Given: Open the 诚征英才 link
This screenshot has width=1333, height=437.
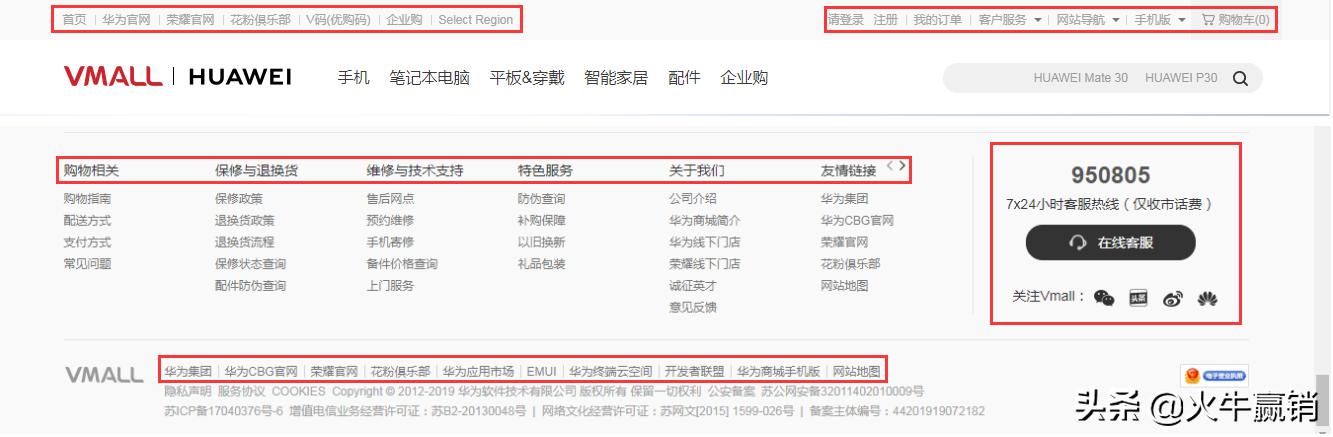Looking at the screenshot, I should click(693, 286).
